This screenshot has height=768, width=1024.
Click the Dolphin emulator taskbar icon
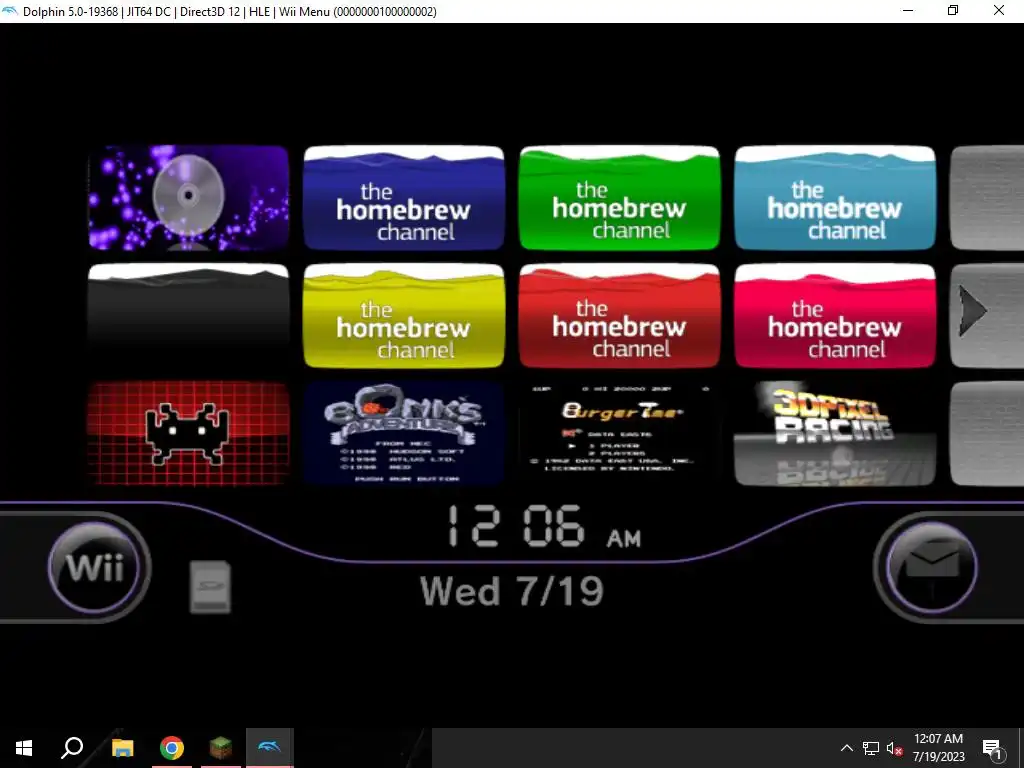coord(270,748)
